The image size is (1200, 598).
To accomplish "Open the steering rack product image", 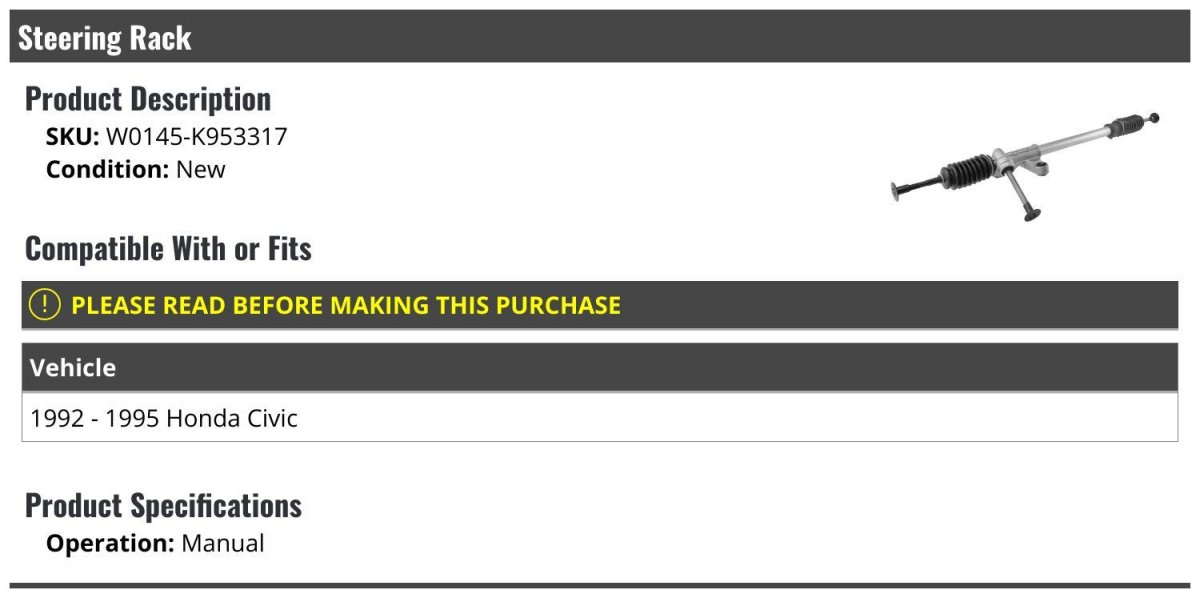I will tap(1025, 166).
